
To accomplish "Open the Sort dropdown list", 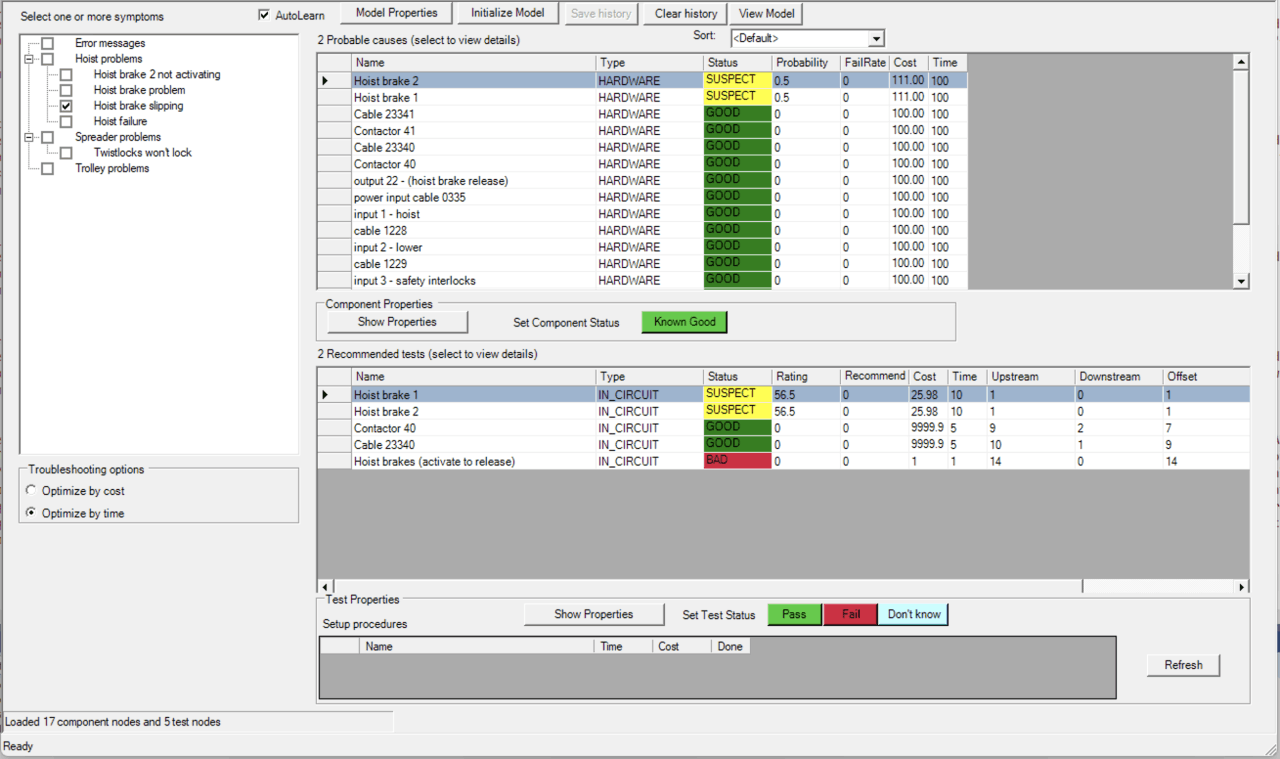I will [876, 38].
